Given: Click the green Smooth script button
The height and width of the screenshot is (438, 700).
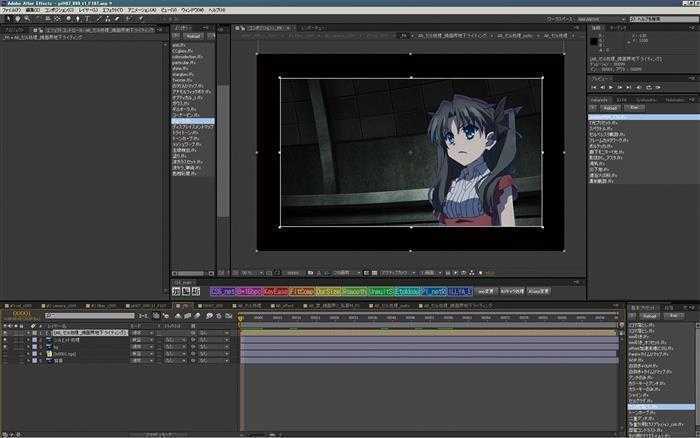Looking at the screenshot, I should [x=354, y=292].
